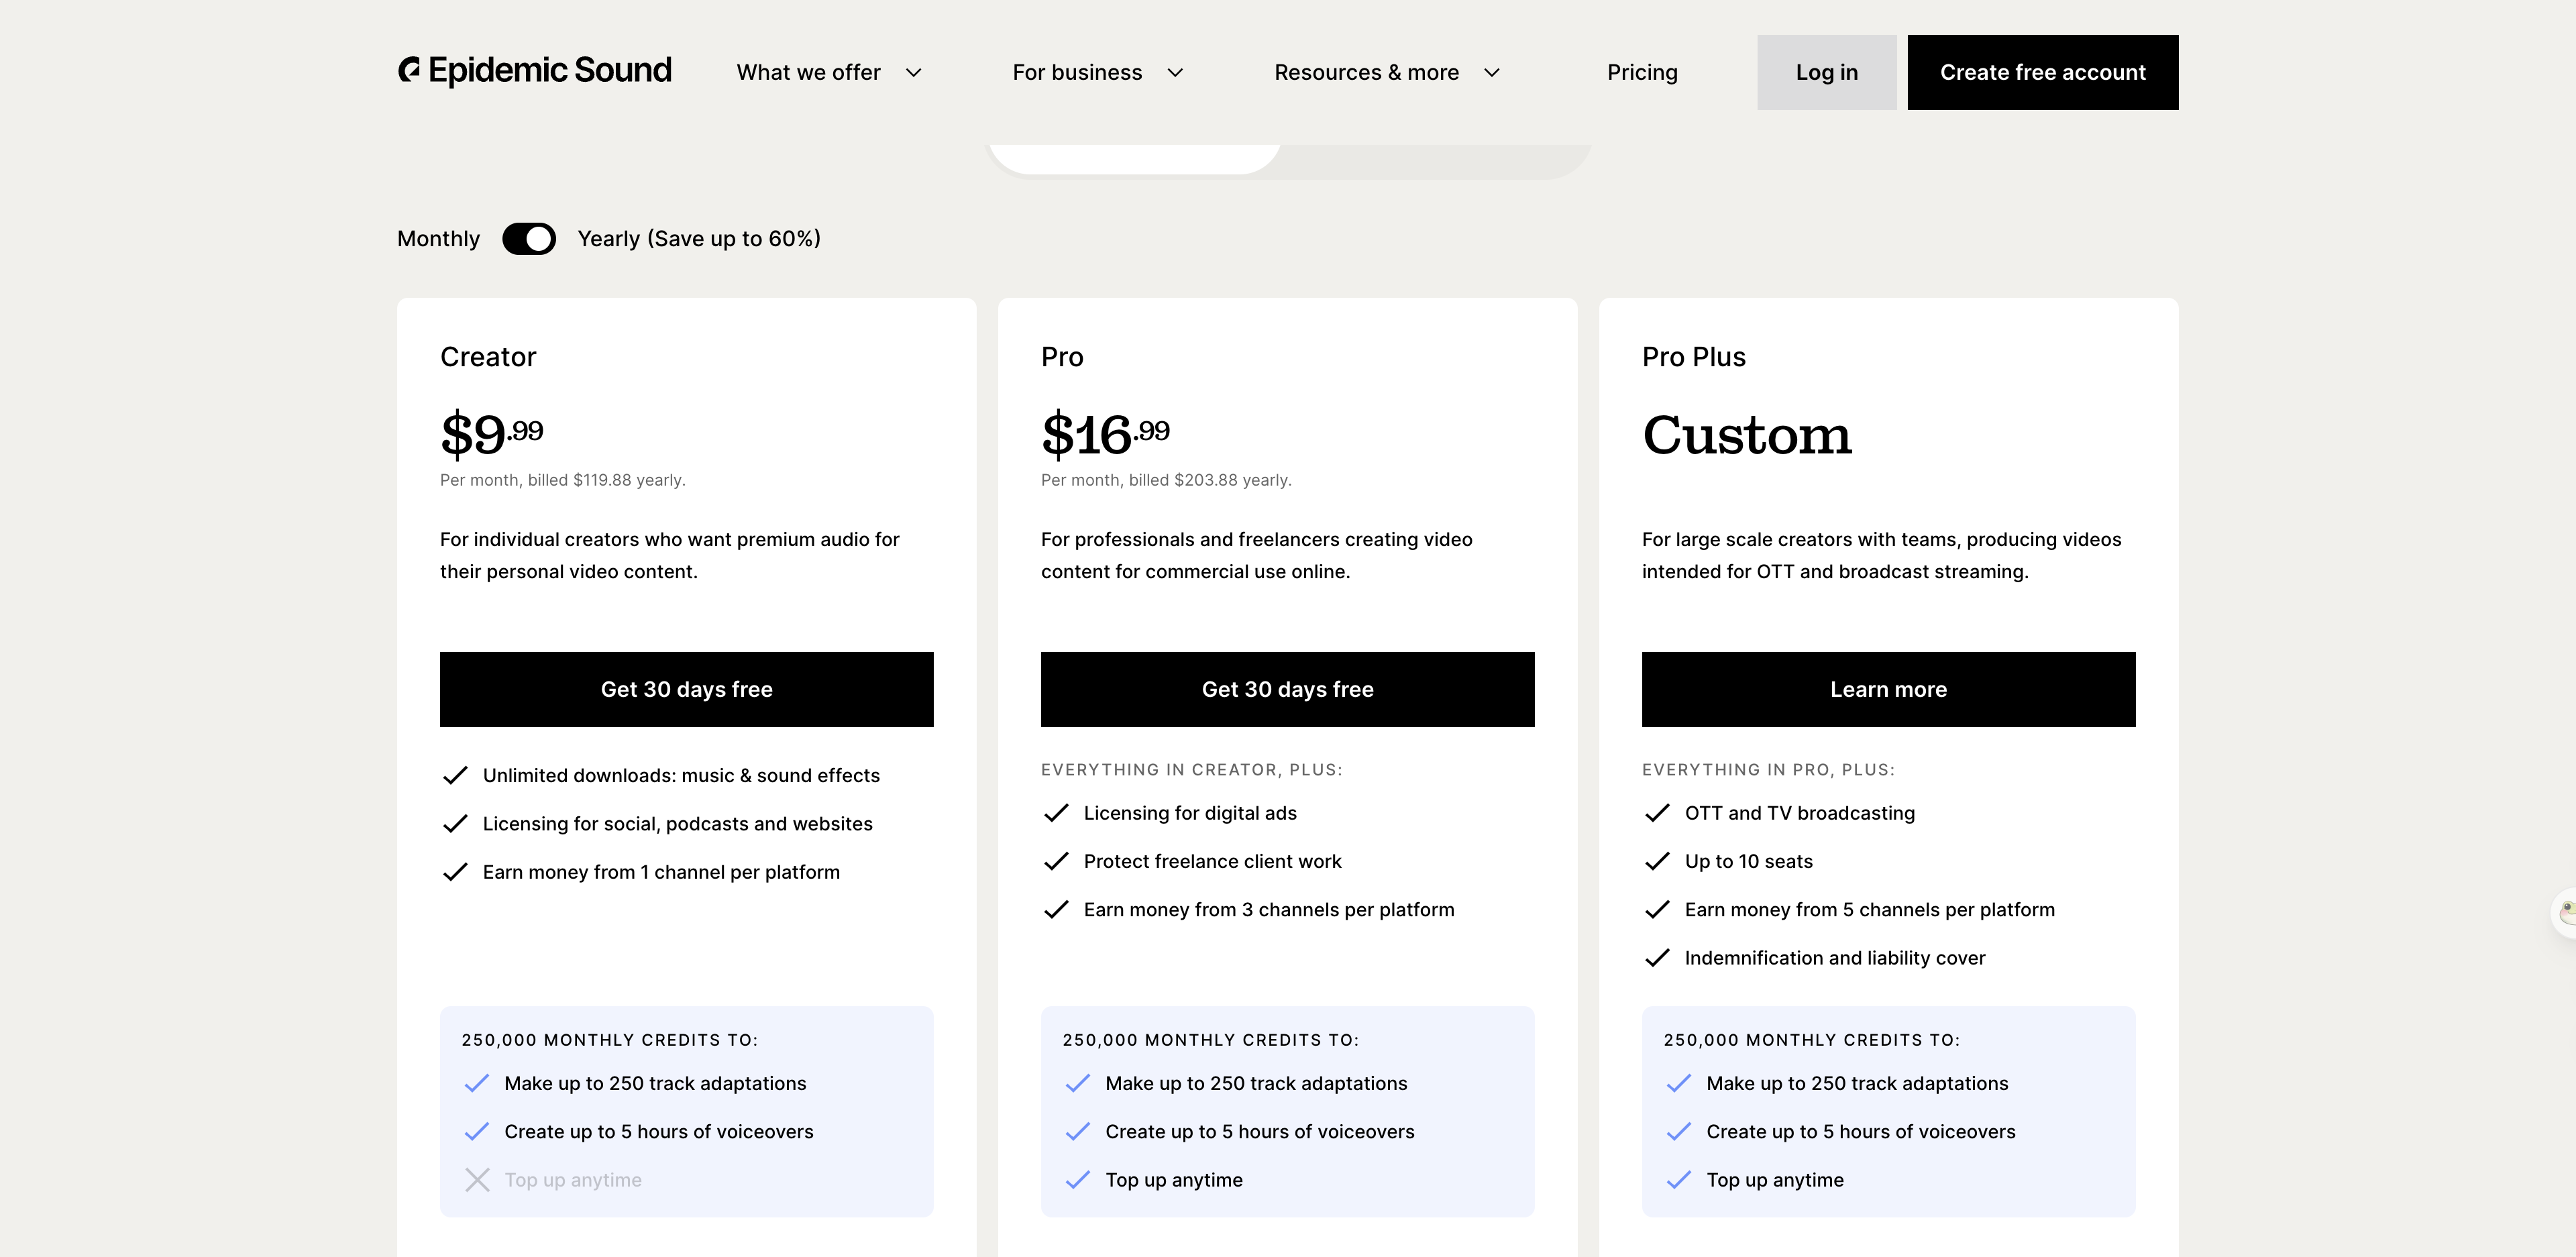Click Creator's blue check for track adaptations
2576x1257 pixels.
(477, 1083)
